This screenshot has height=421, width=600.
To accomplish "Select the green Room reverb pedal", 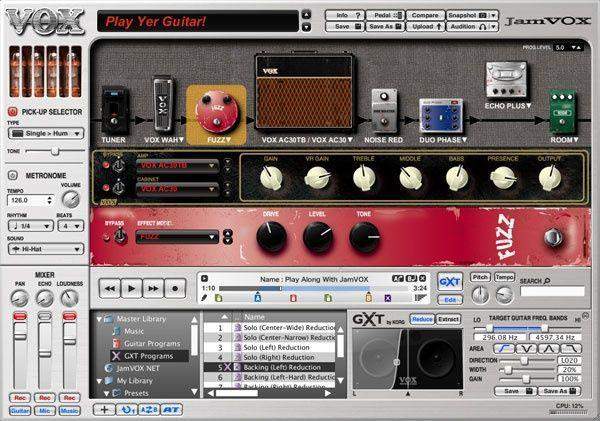I will (562, 112).
